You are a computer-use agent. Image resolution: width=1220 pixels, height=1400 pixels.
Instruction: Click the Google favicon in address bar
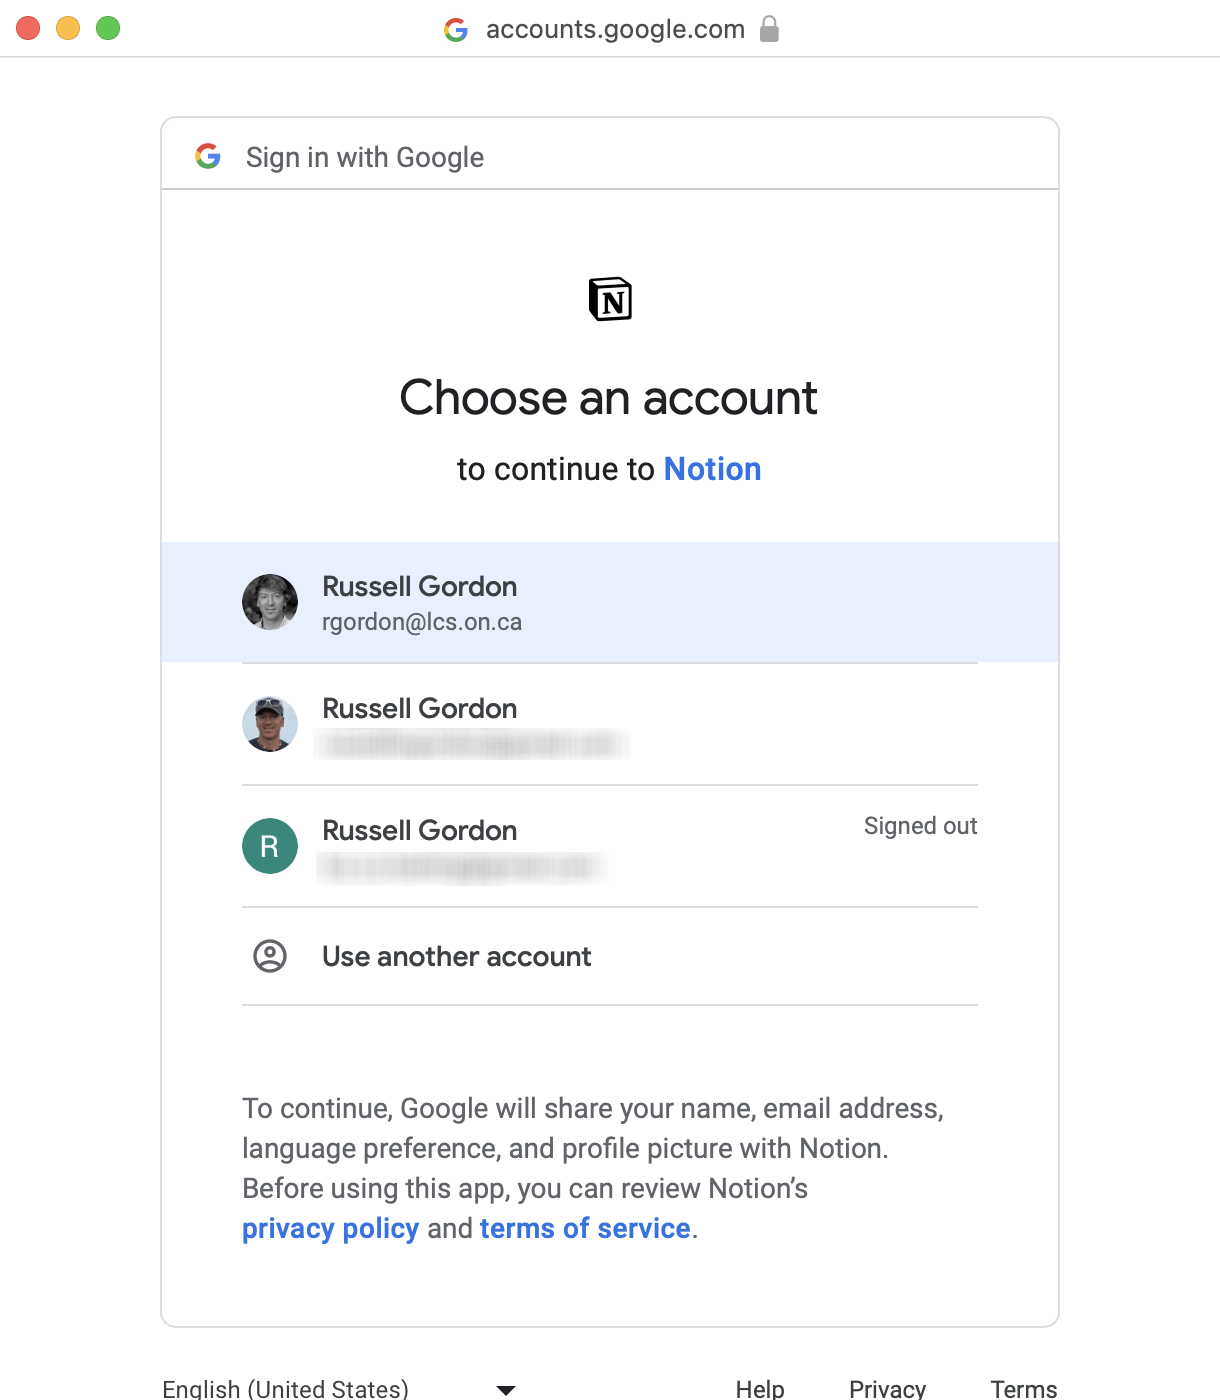coord(456,30)
